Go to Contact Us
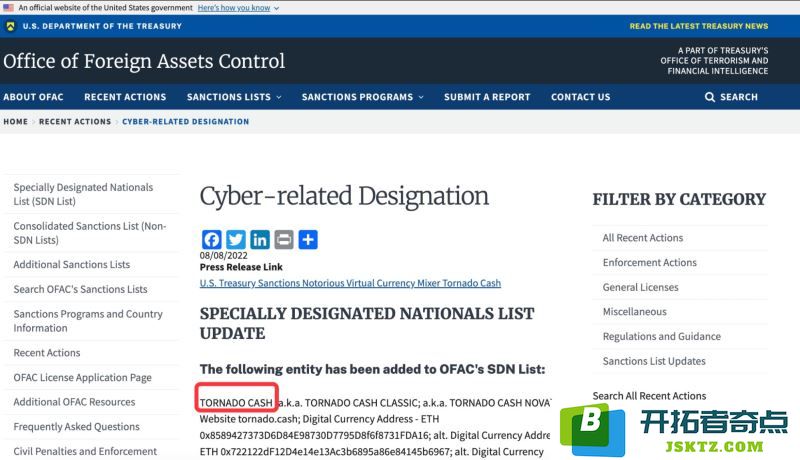800x460 pixels. [x=581, y=97]
